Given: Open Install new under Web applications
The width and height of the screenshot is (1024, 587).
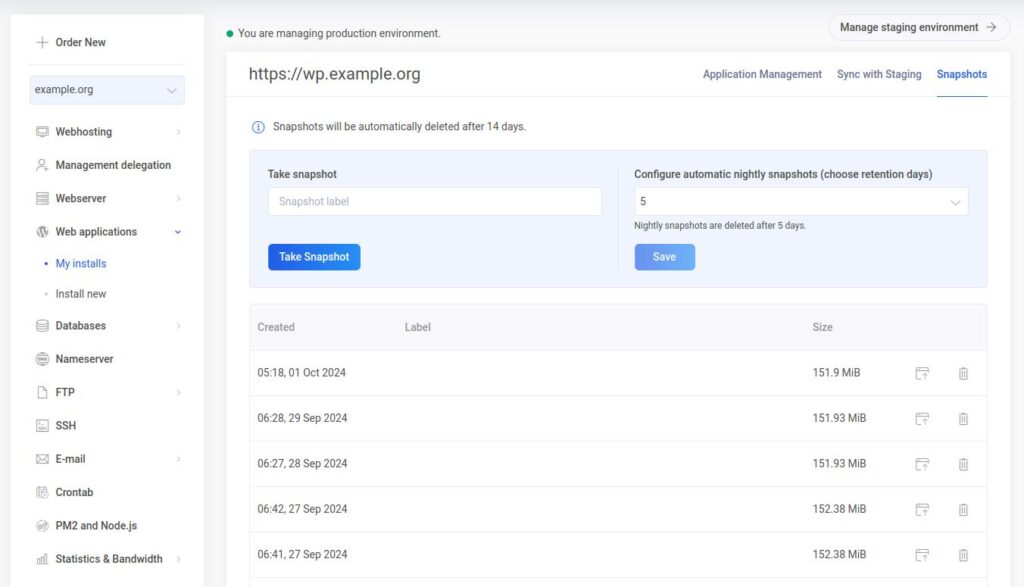Looking at the screenshot, I should [81, 294].
